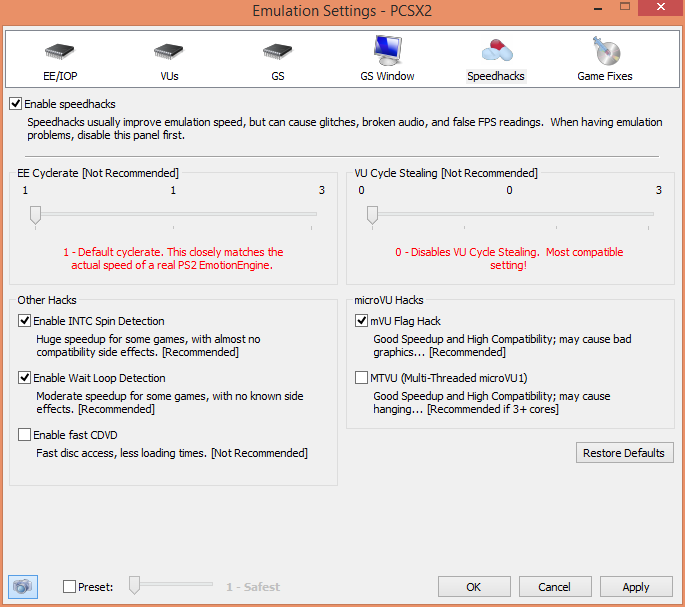Click the VU Cycle Stealing slider handle

pos(372,215)
